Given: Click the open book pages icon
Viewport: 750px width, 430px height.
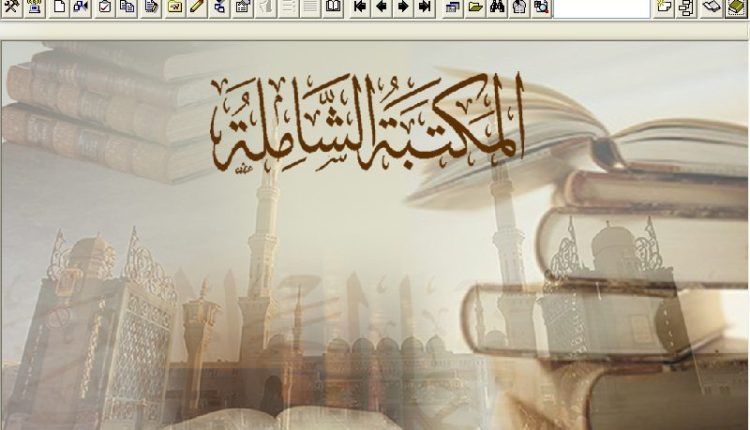Looking at the screenshot, I should coord(712,7).
